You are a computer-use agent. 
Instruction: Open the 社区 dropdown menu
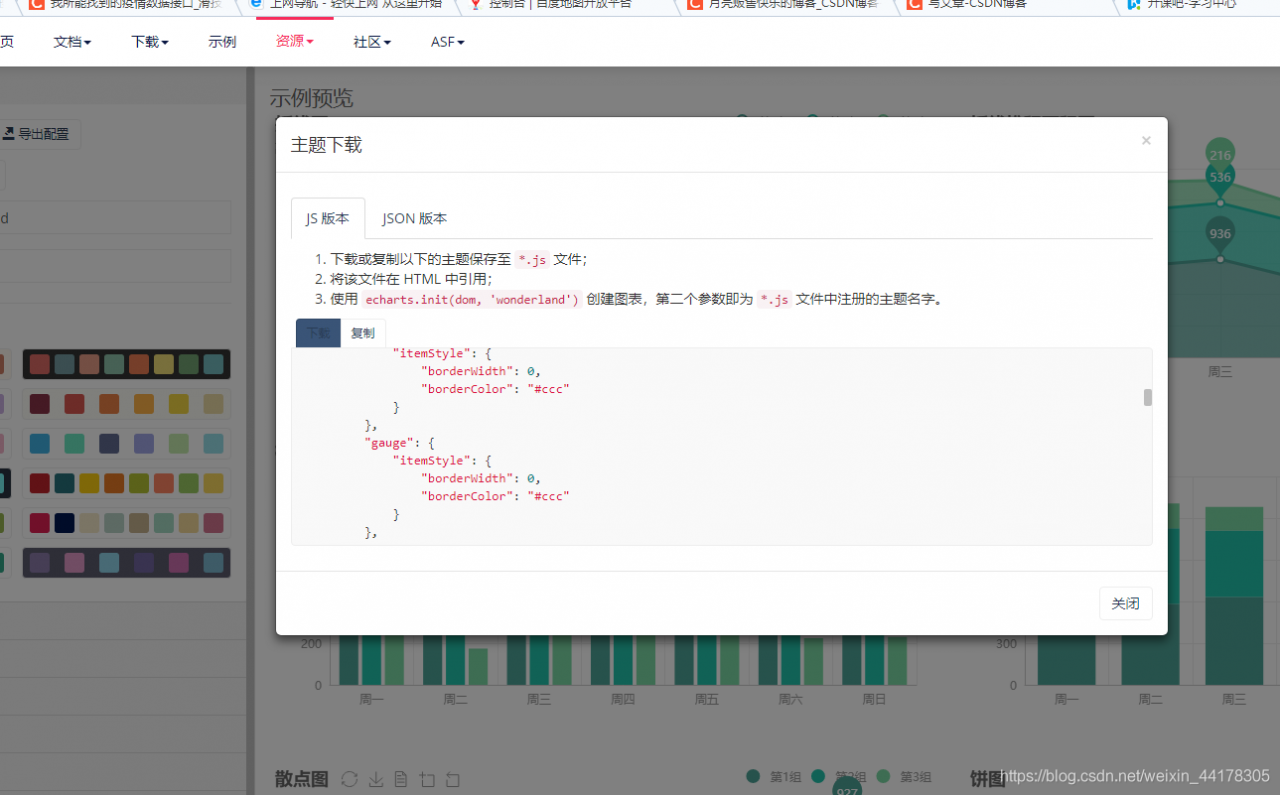coord(371,41)
